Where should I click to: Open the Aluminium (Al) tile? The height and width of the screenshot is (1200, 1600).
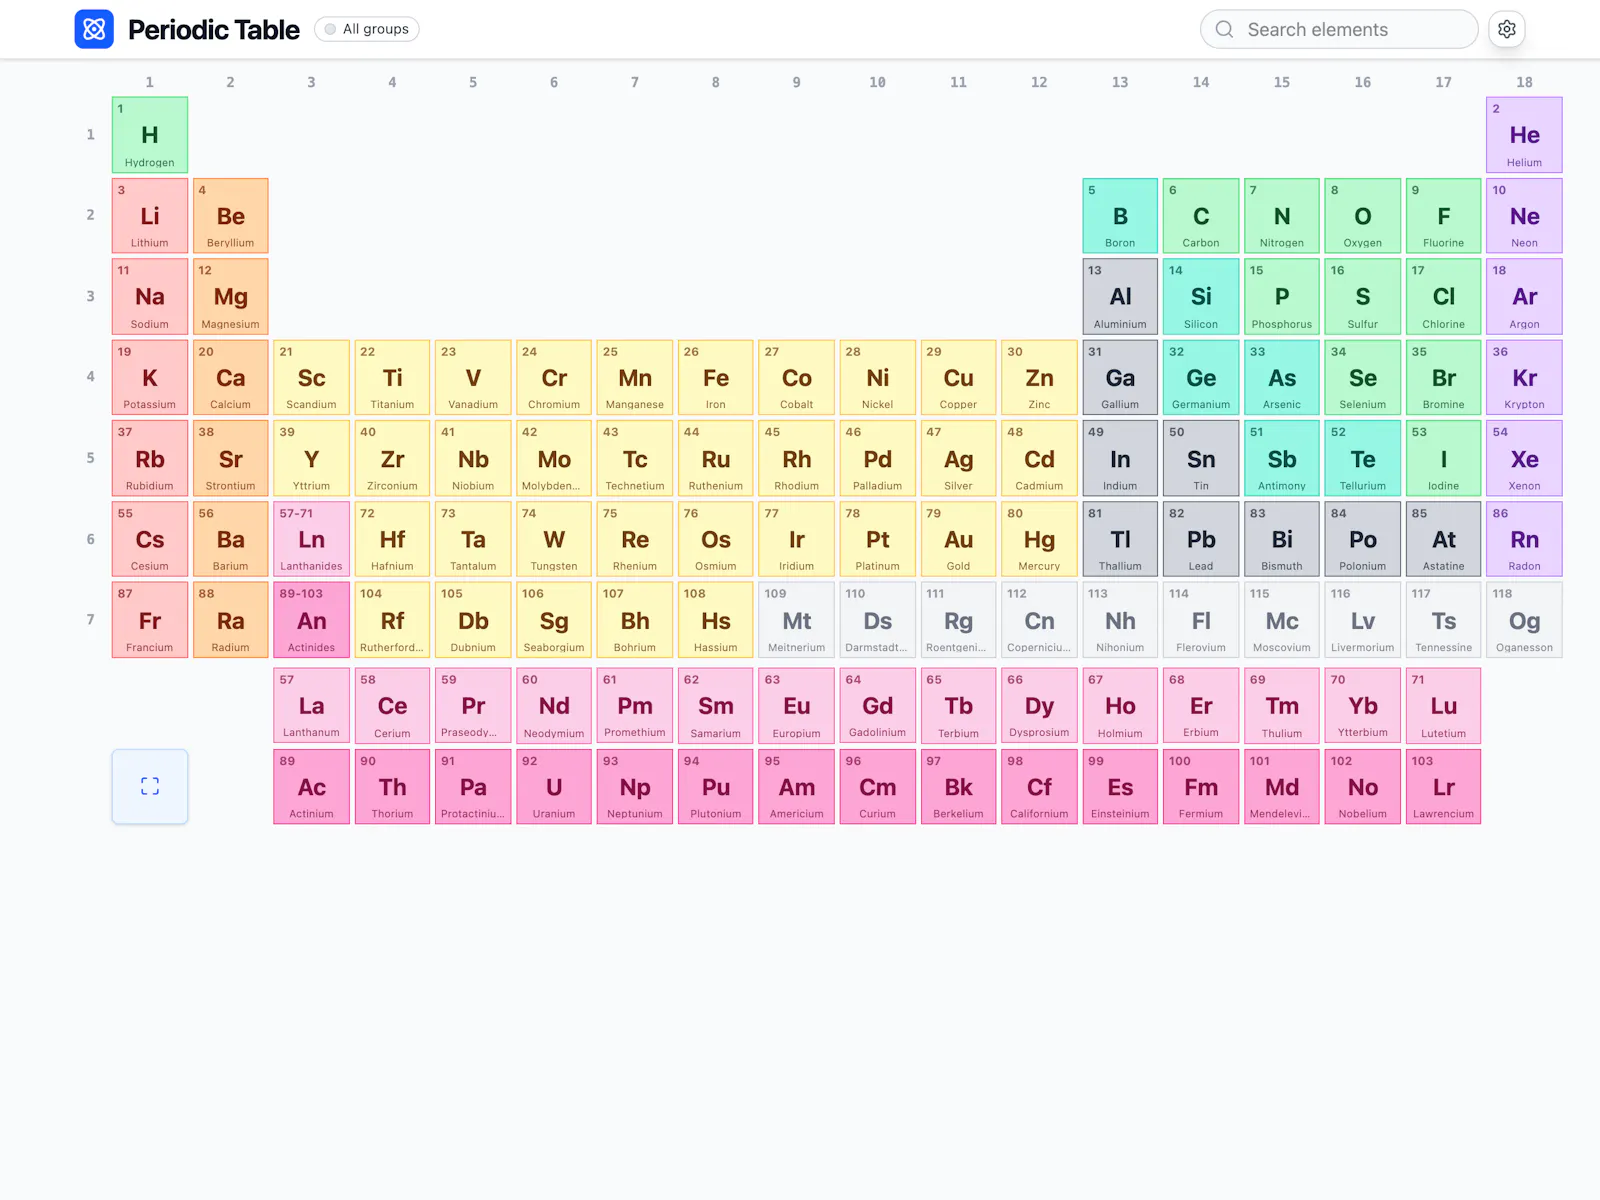[1120, 296]
